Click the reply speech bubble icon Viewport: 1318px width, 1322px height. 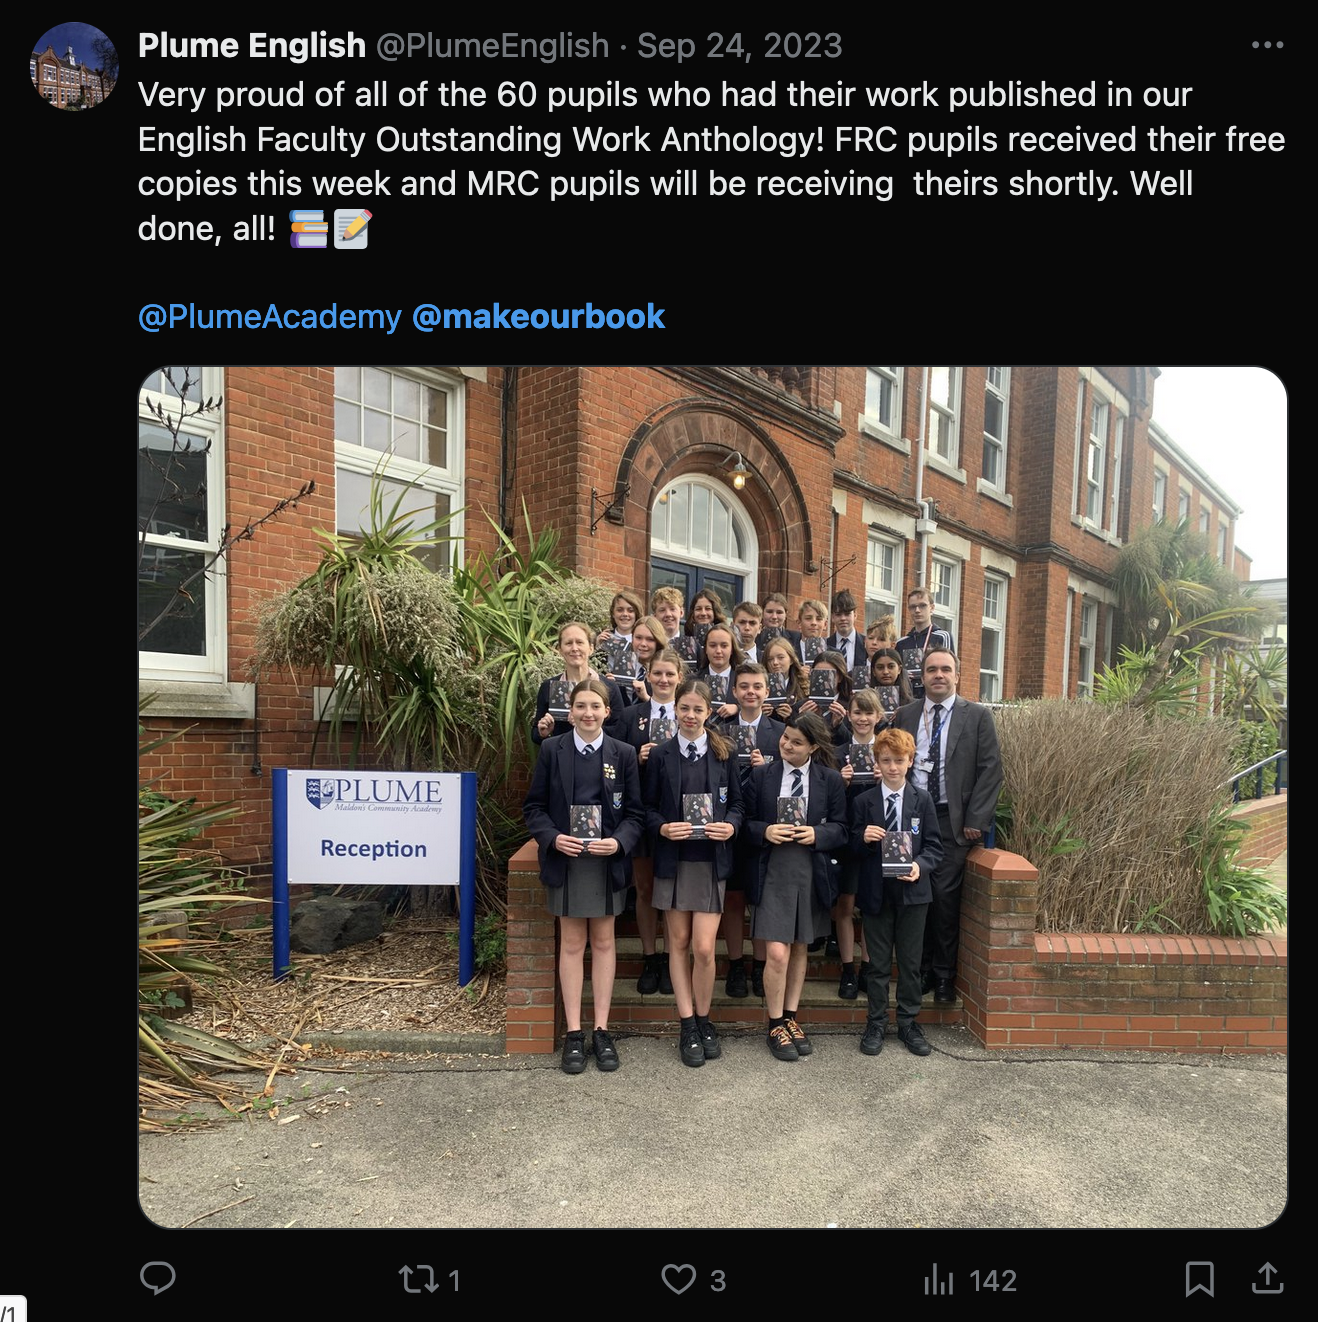tap(157, 1278)
